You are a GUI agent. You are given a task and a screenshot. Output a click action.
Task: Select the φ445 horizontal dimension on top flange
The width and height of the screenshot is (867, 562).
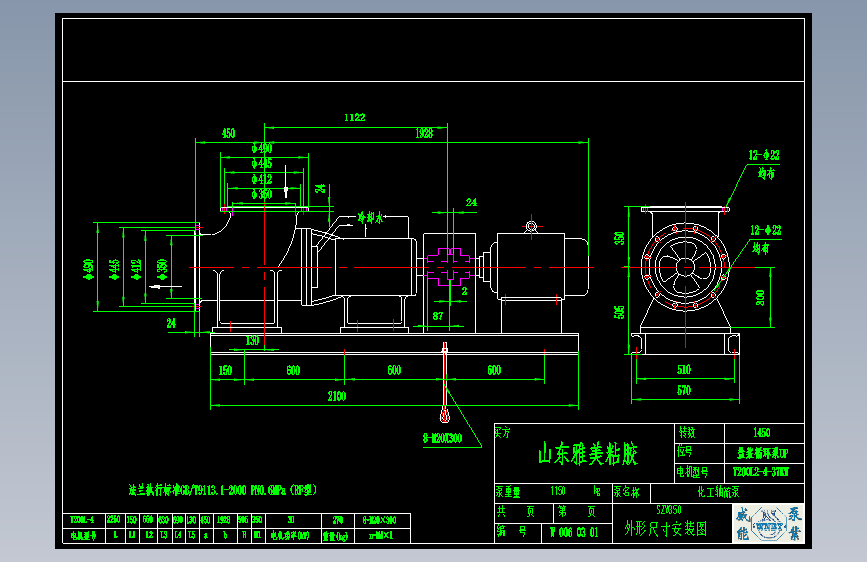pos(262,163)
